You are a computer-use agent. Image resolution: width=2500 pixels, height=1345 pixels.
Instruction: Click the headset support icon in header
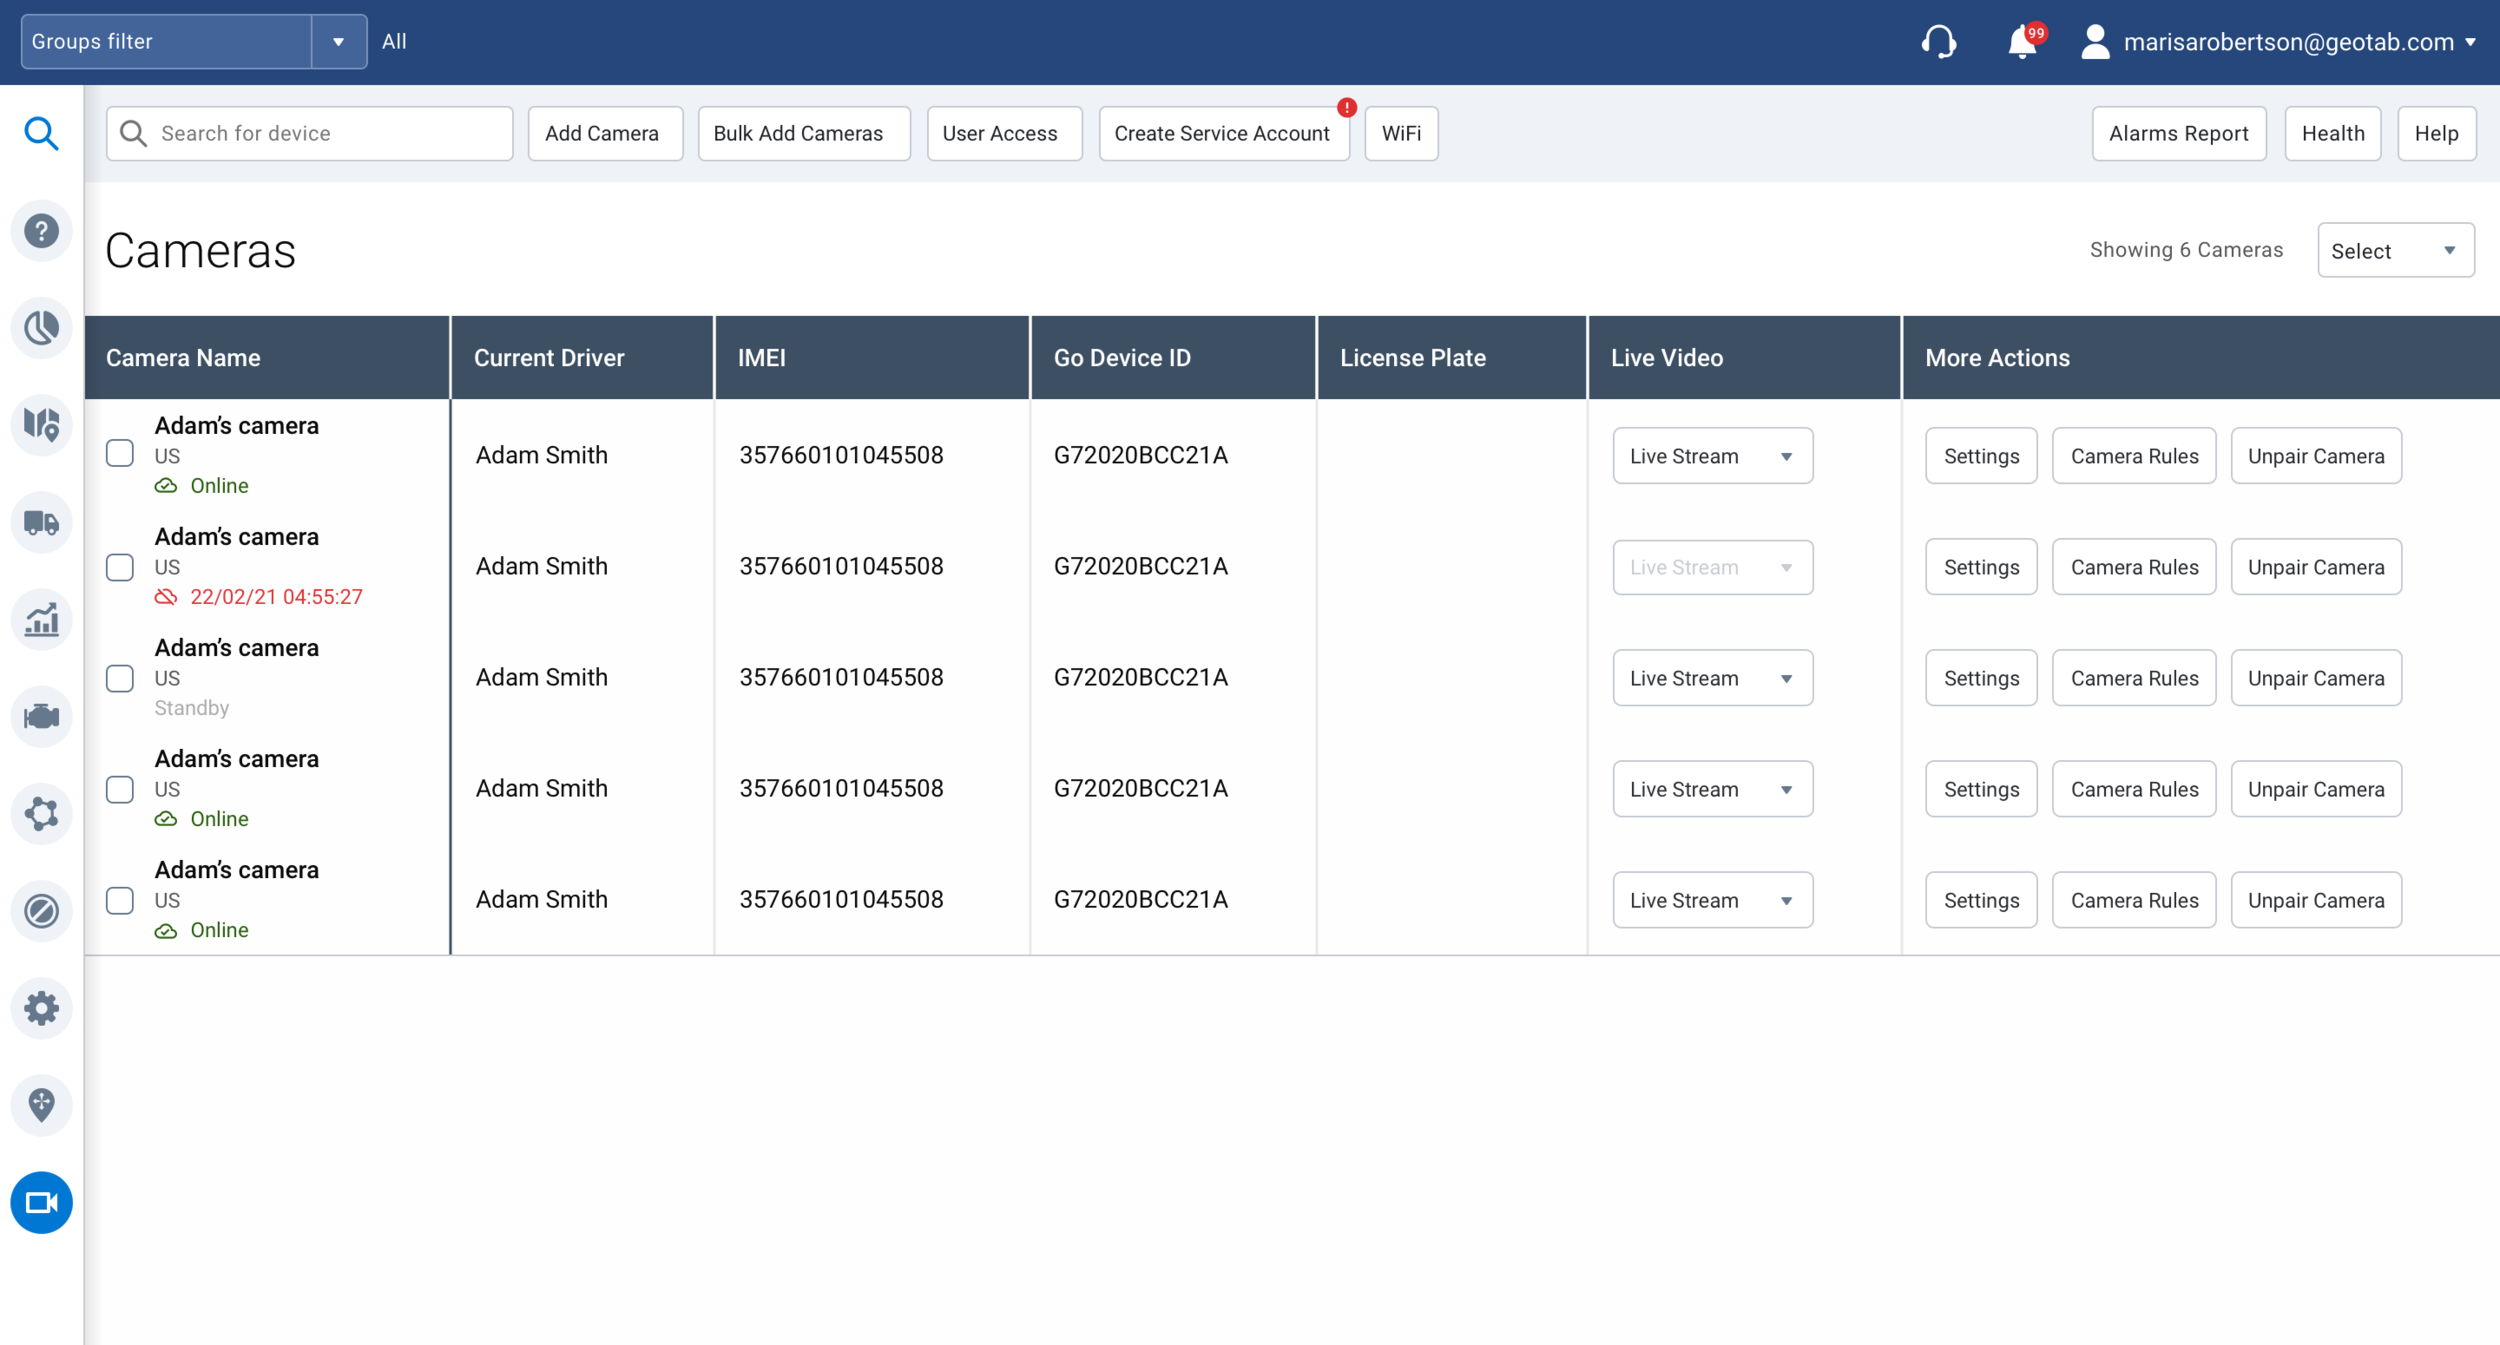(1939, 42)
